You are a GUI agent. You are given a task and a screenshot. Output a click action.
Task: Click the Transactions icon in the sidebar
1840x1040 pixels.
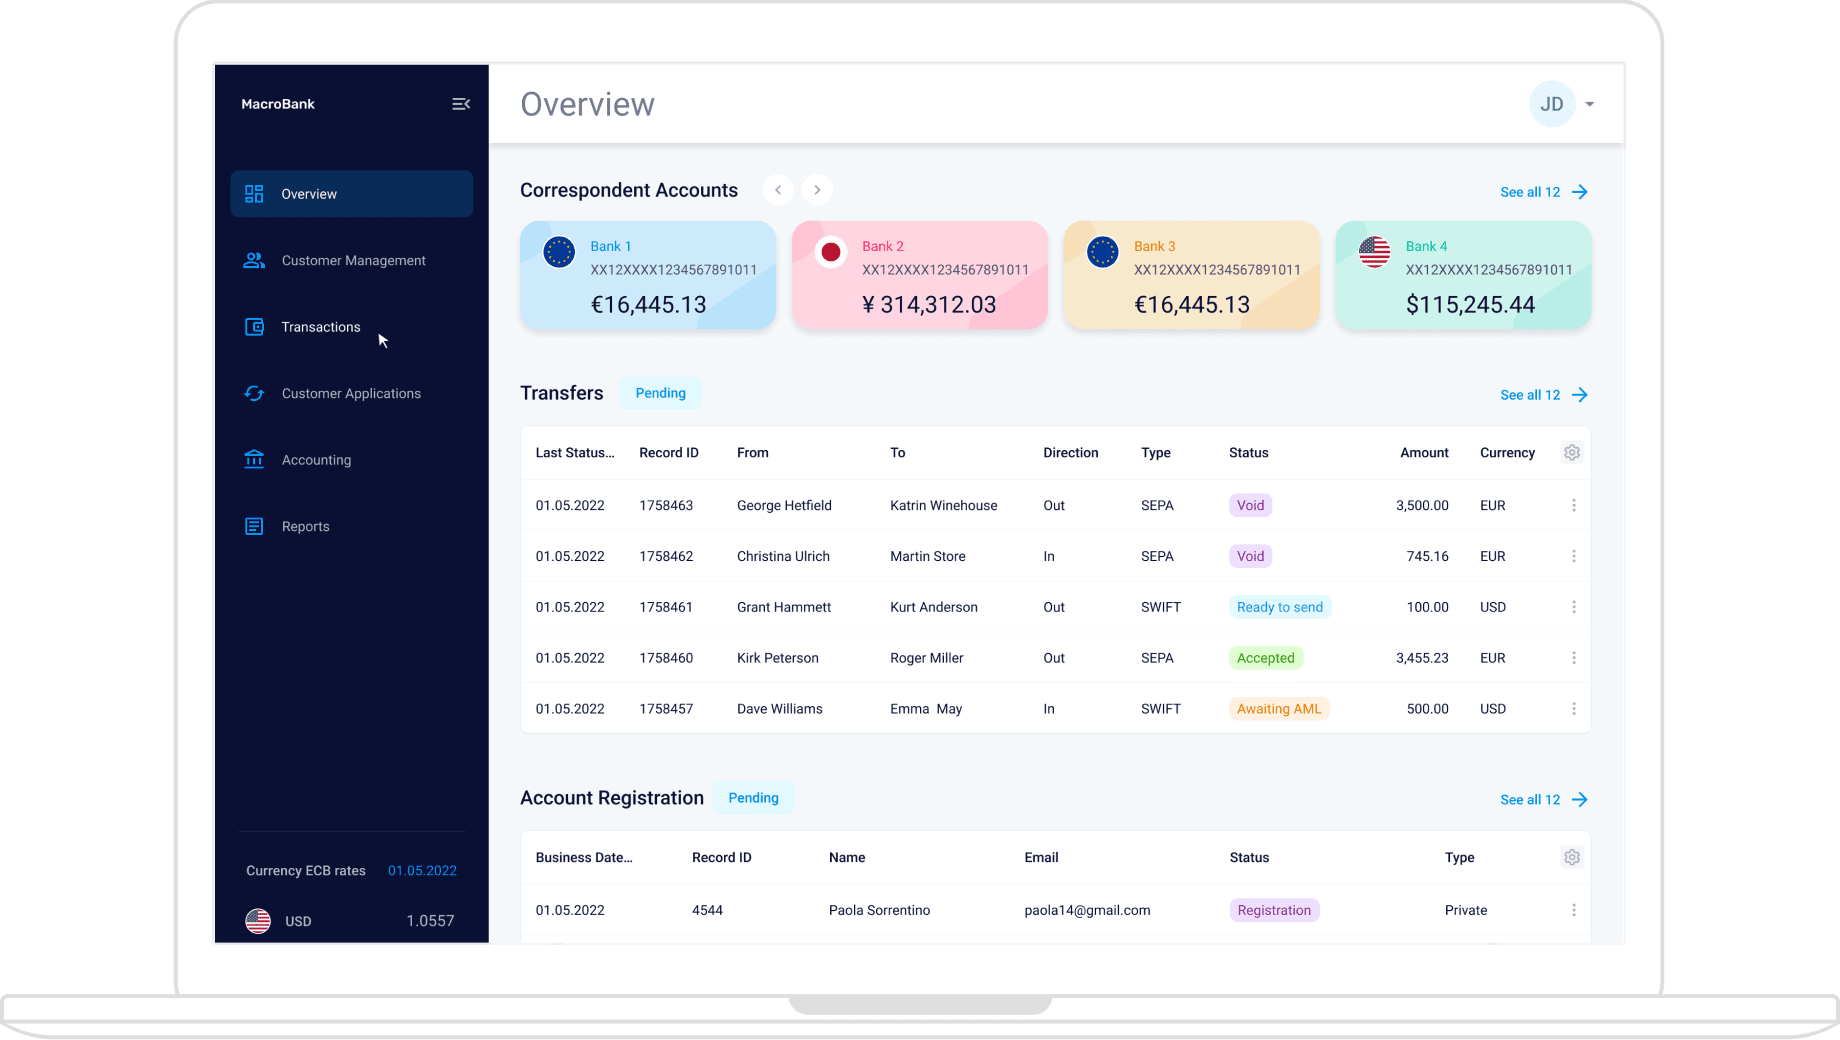click(254, 326)
